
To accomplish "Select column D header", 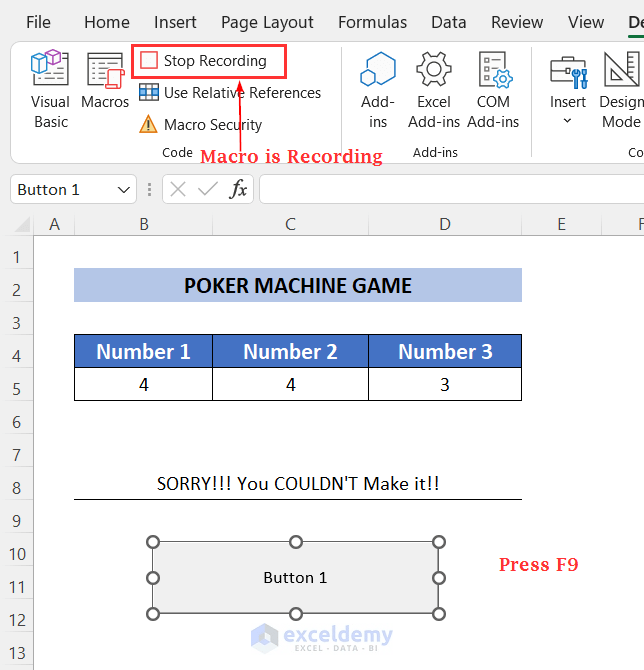I will (445, 224).
